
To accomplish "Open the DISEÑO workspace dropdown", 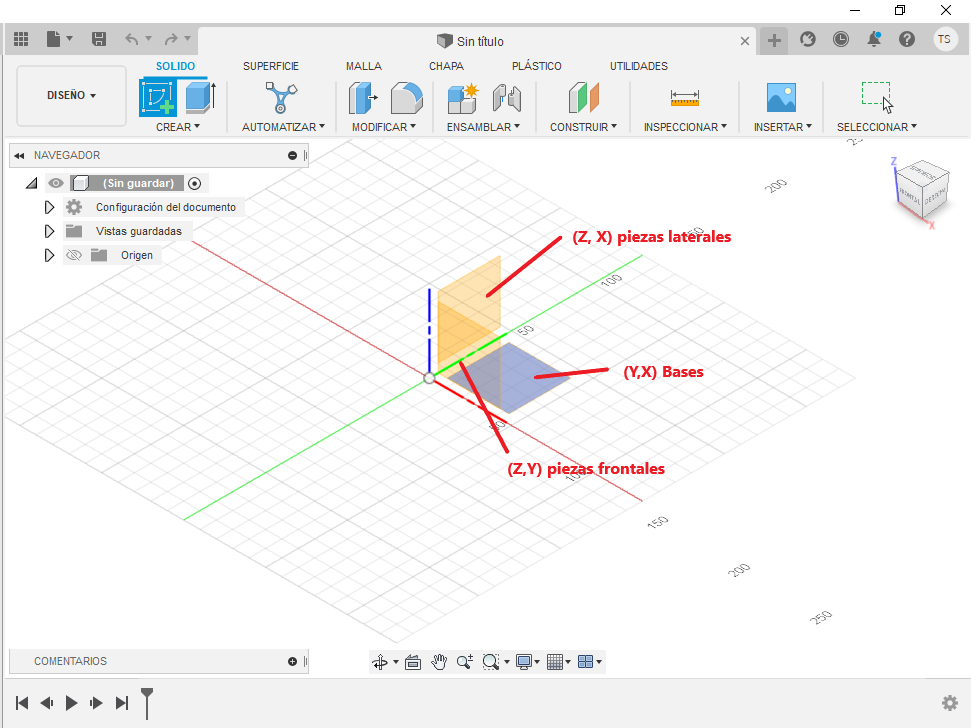I will coord(71,95).
